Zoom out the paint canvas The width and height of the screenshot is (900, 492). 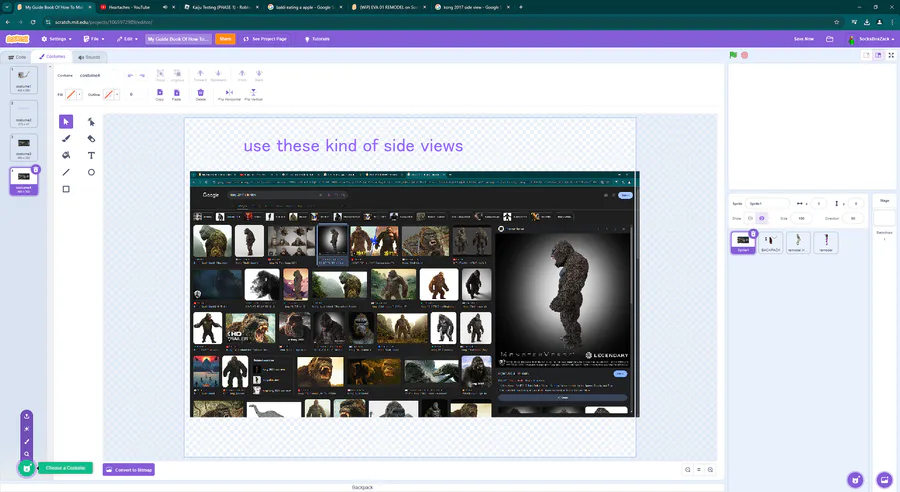tap(688, 470)
